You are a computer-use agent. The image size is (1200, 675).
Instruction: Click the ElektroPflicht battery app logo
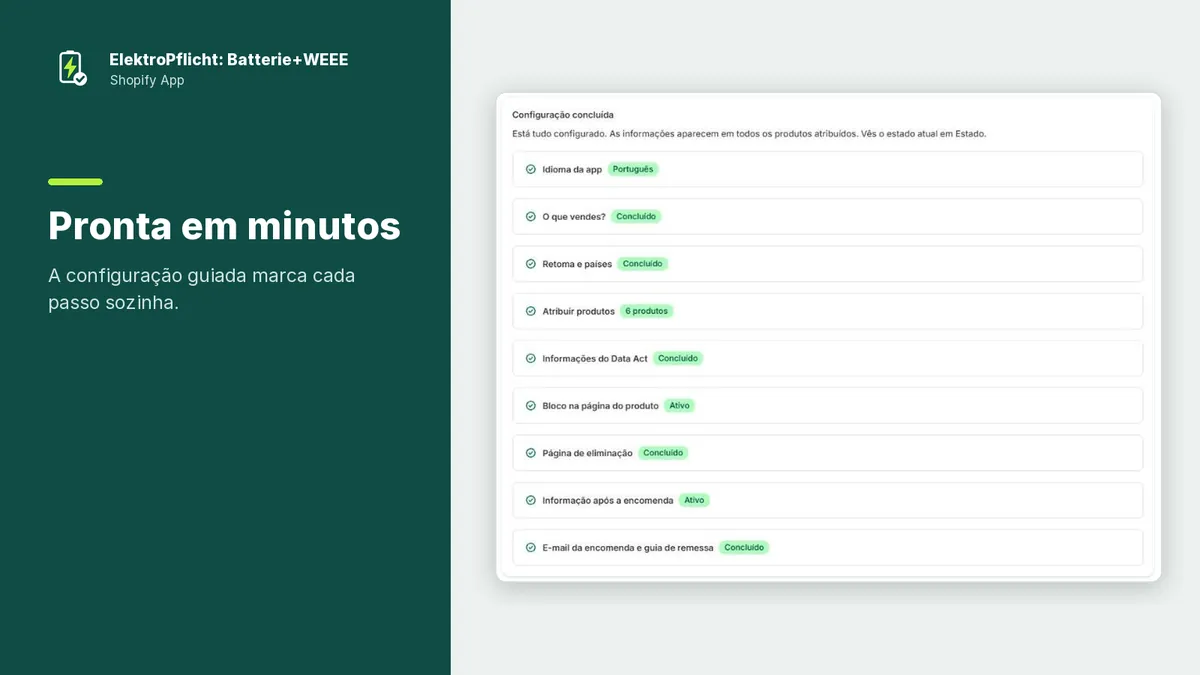pyautogui.click(x=72, y=68)
